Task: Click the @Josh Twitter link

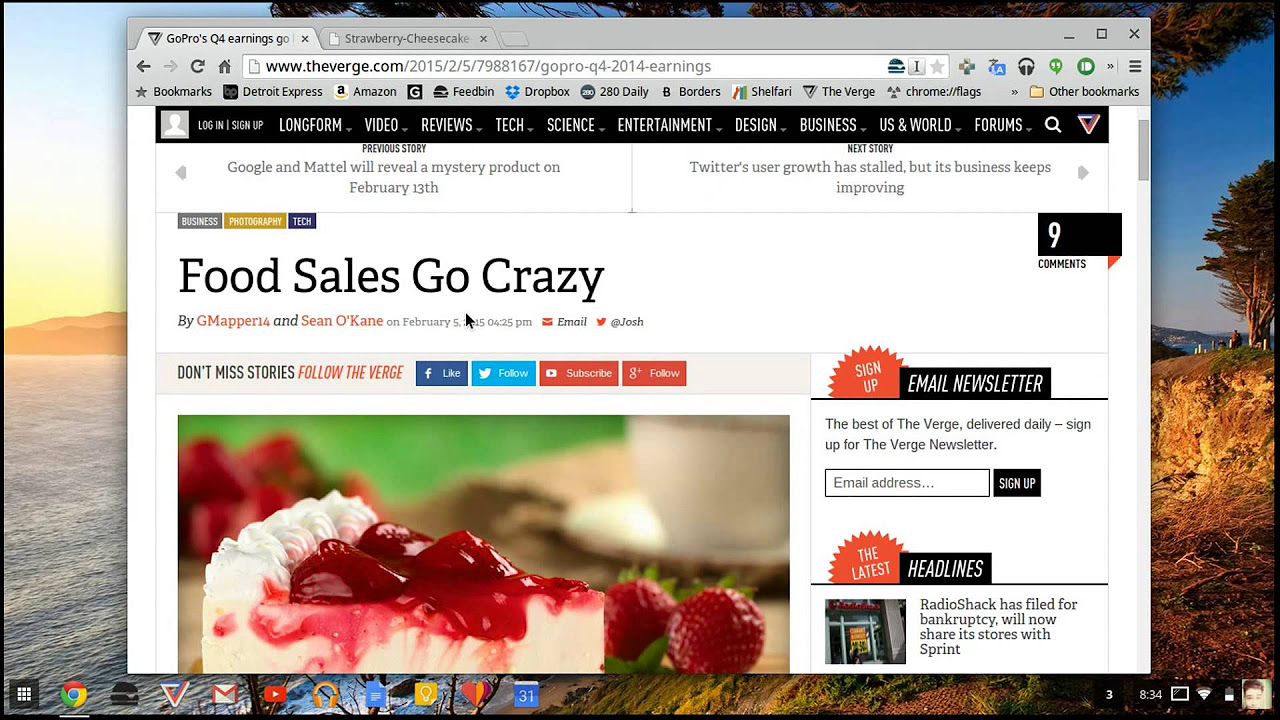Action: coord(620,322)
